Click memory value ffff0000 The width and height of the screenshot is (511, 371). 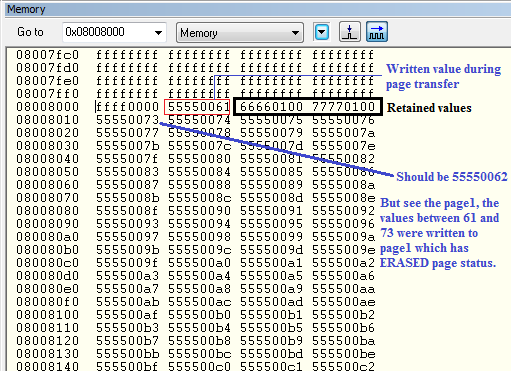pyautogui.click(x=127, y=107)
